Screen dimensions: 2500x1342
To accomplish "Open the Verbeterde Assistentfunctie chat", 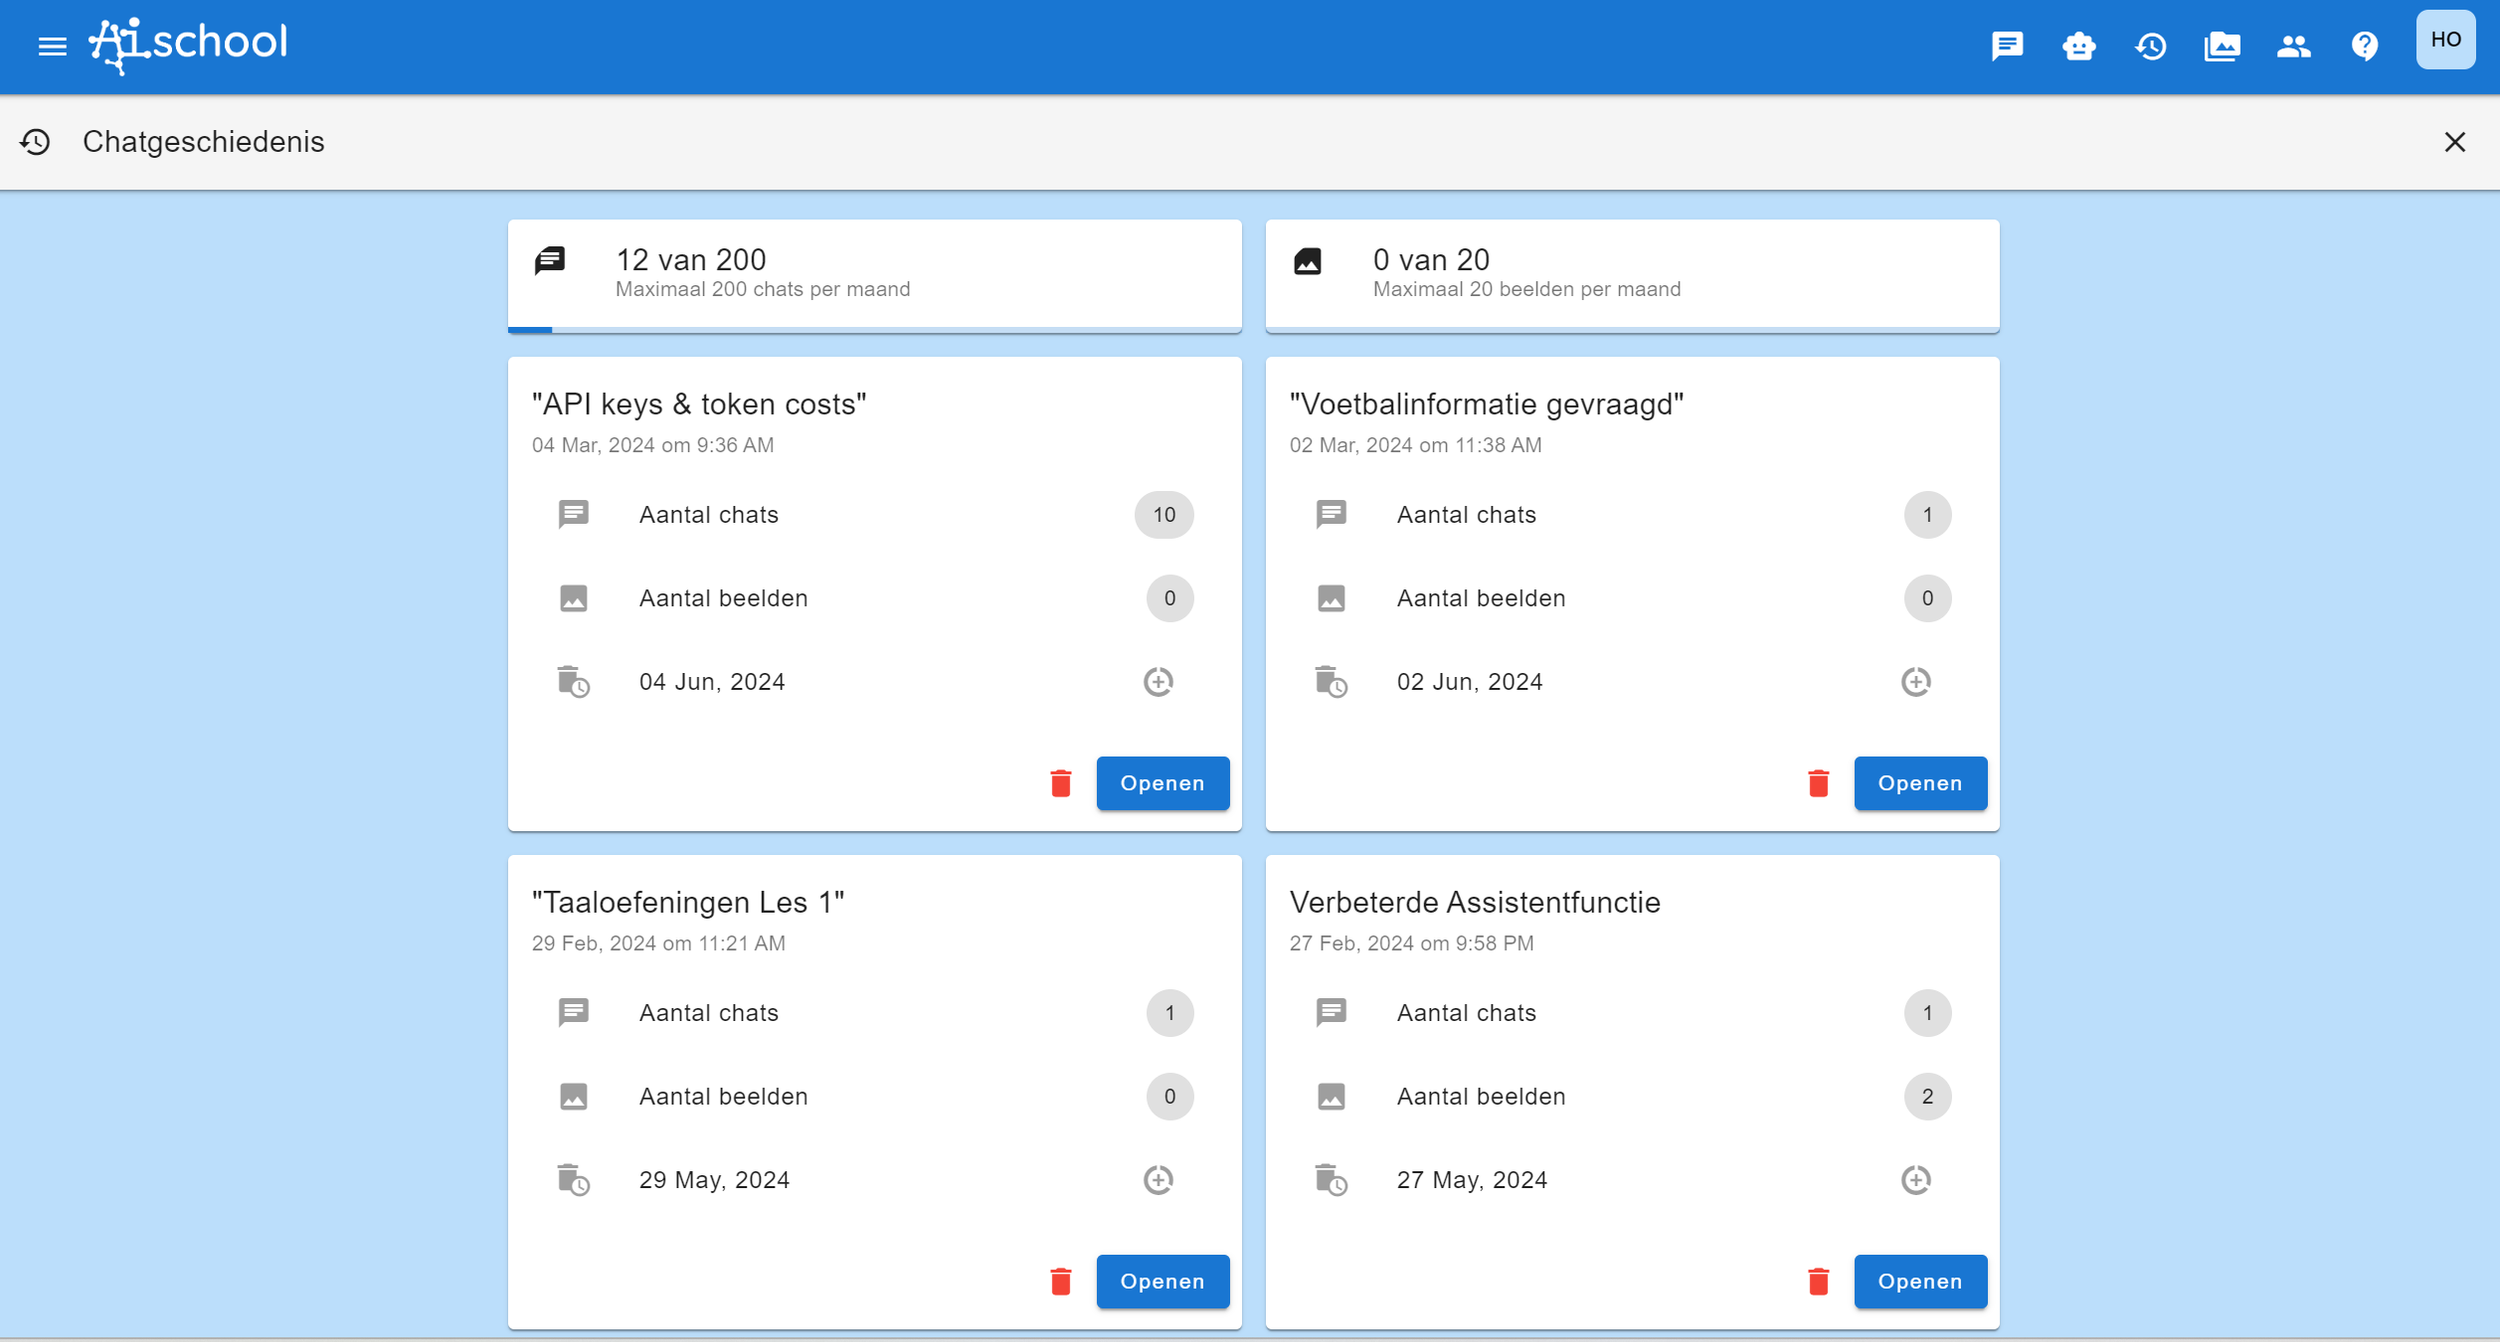I will (1921, 1281).
